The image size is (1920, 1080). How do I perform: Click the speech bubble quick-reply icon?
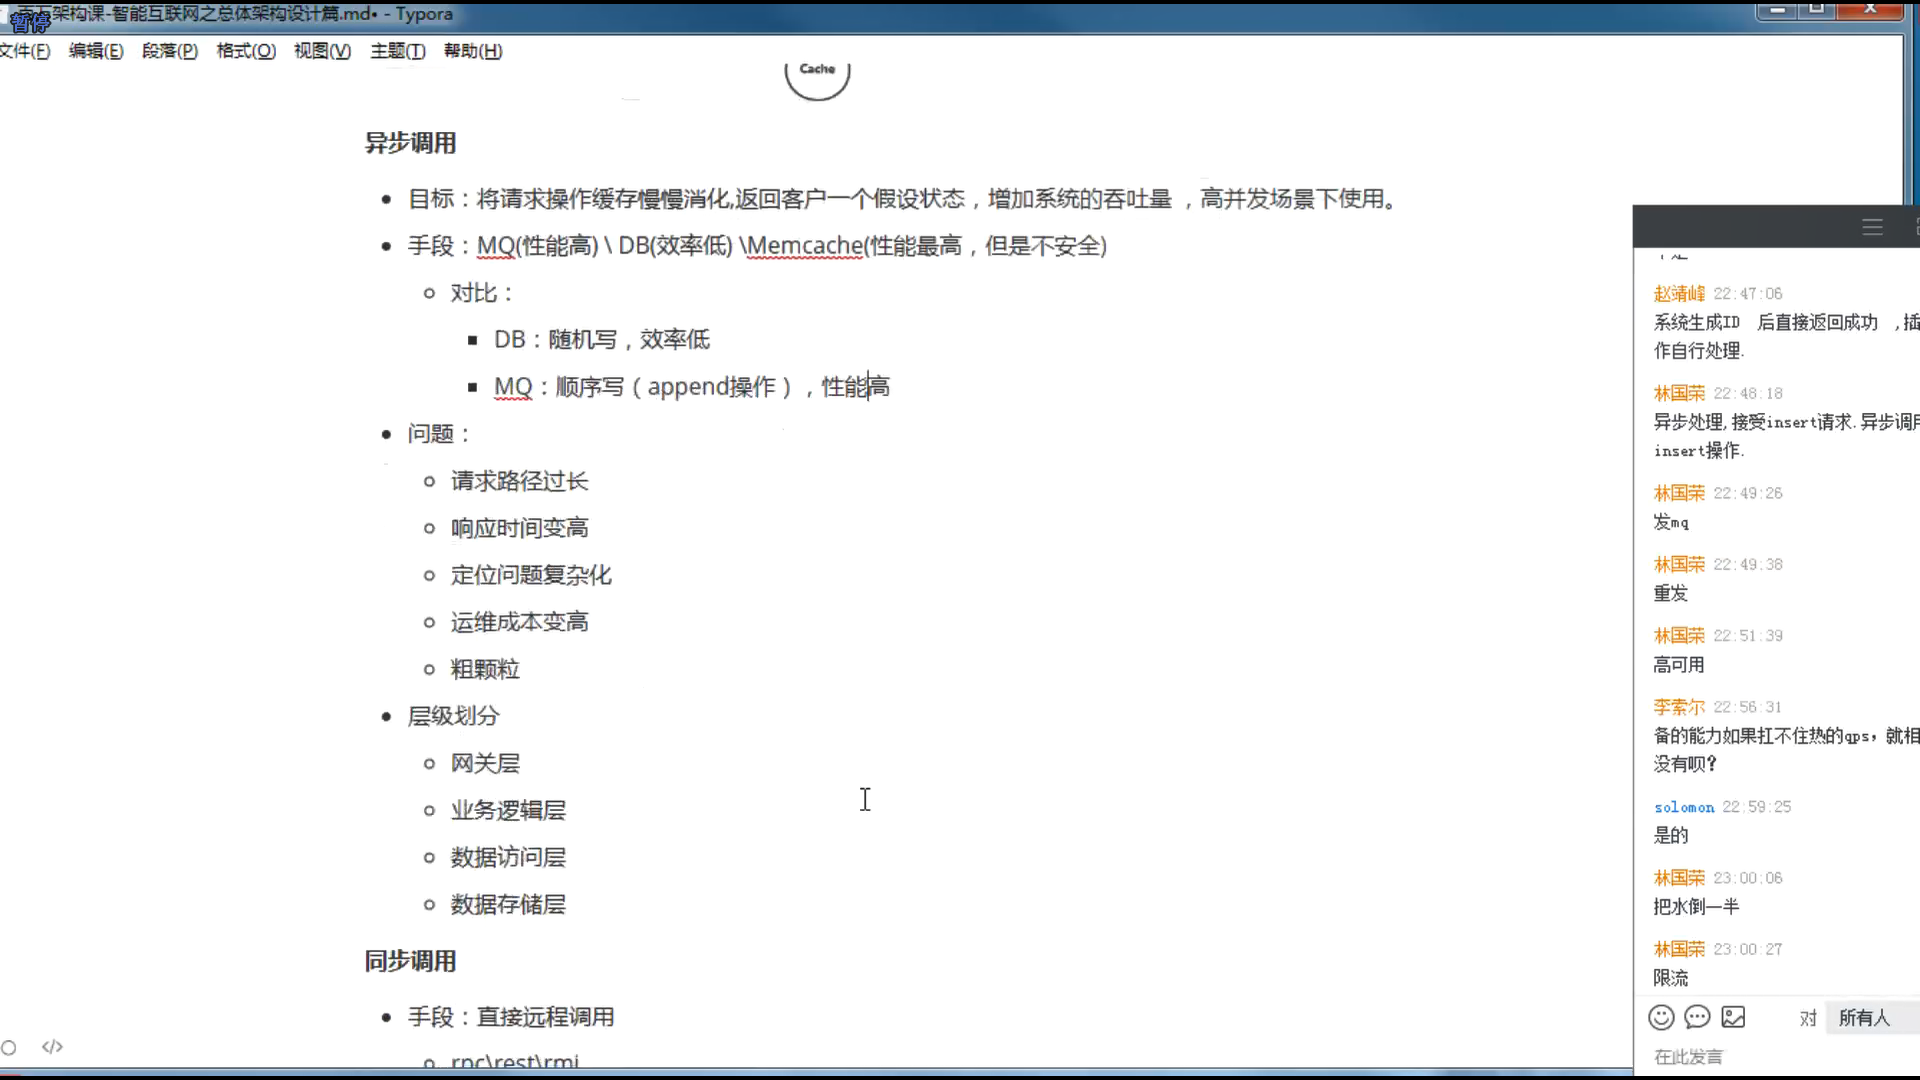point(1697,1017)
